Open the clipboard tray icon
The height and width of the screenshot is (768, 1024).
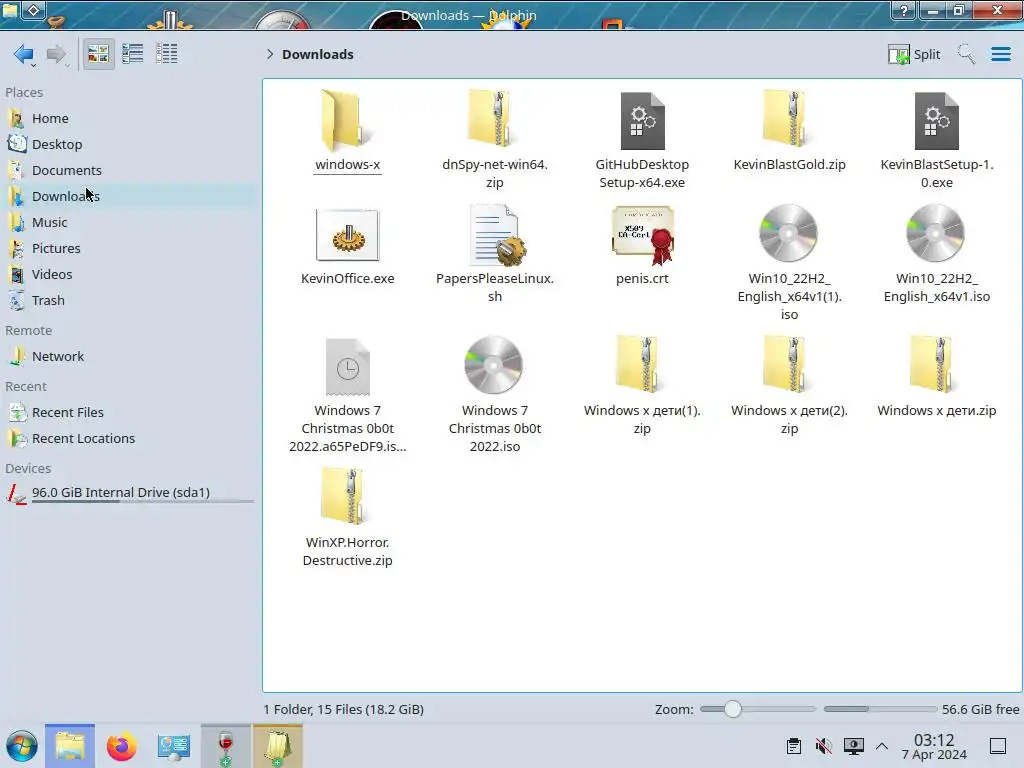coord(793,746)
